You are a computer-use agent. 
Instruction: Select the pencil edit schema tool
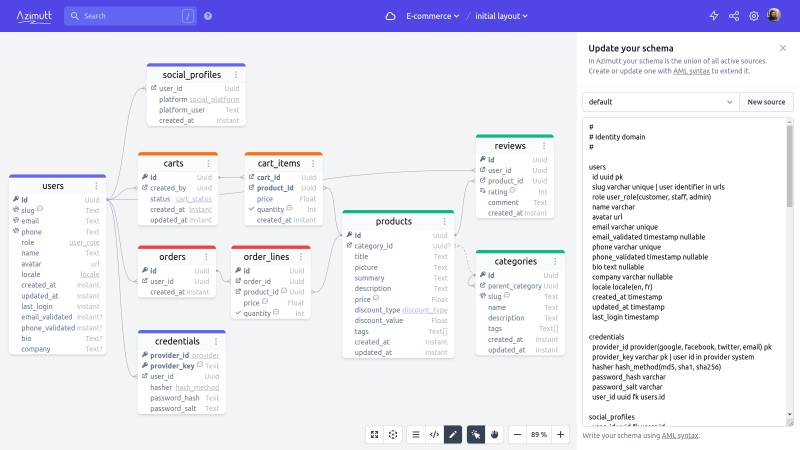[x=453, y=435]
